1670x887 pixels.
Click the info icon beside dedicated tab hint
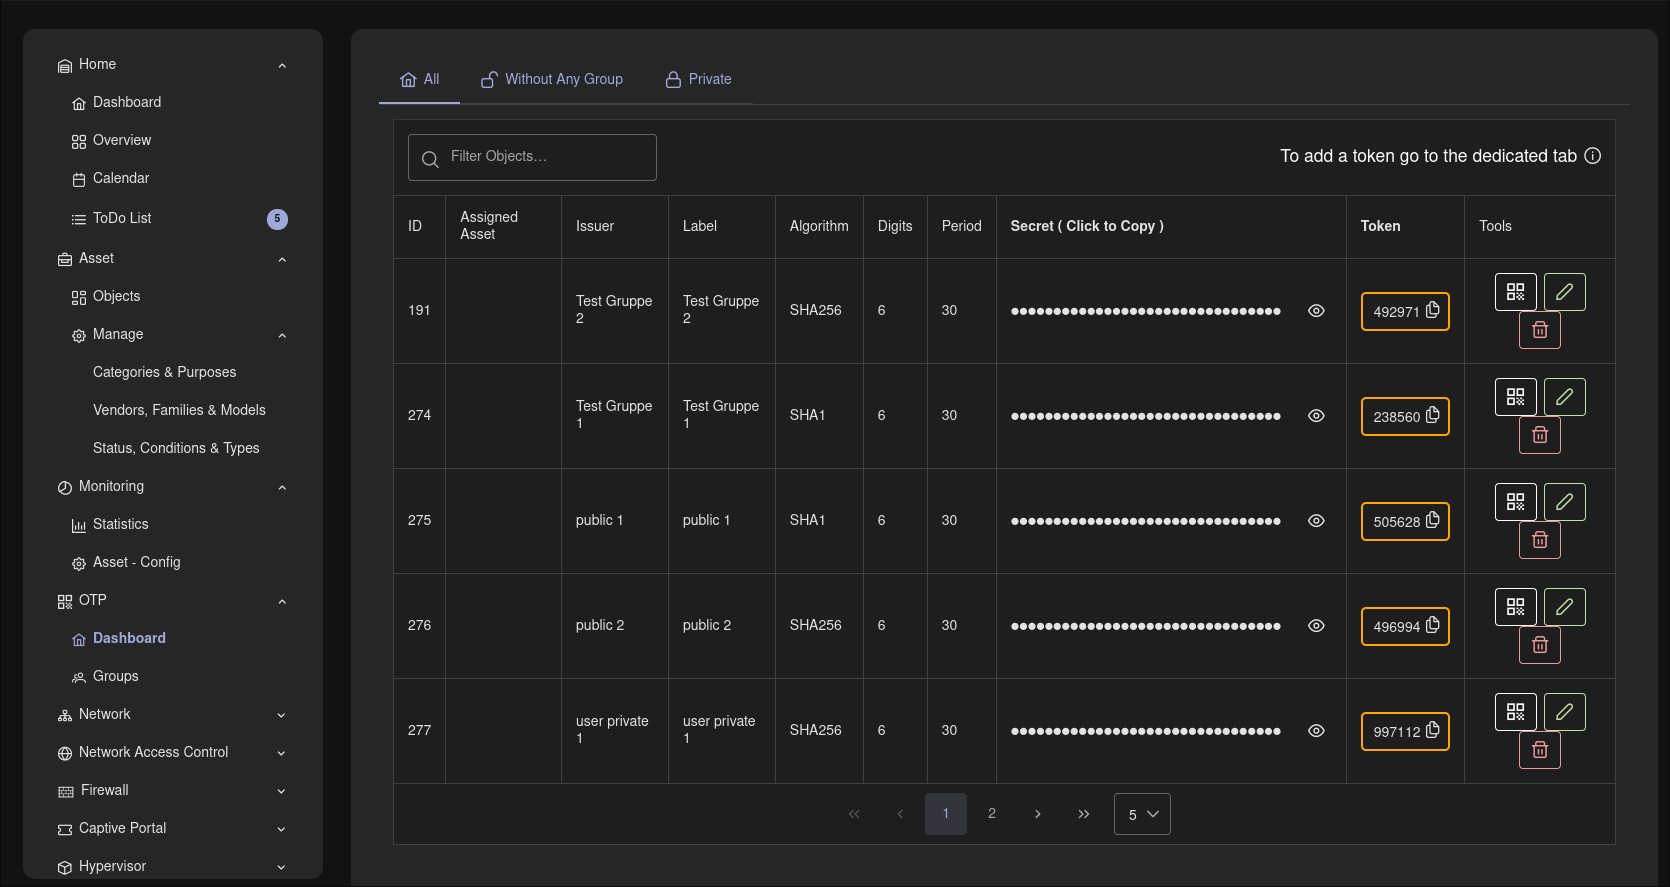(1593, 156)
